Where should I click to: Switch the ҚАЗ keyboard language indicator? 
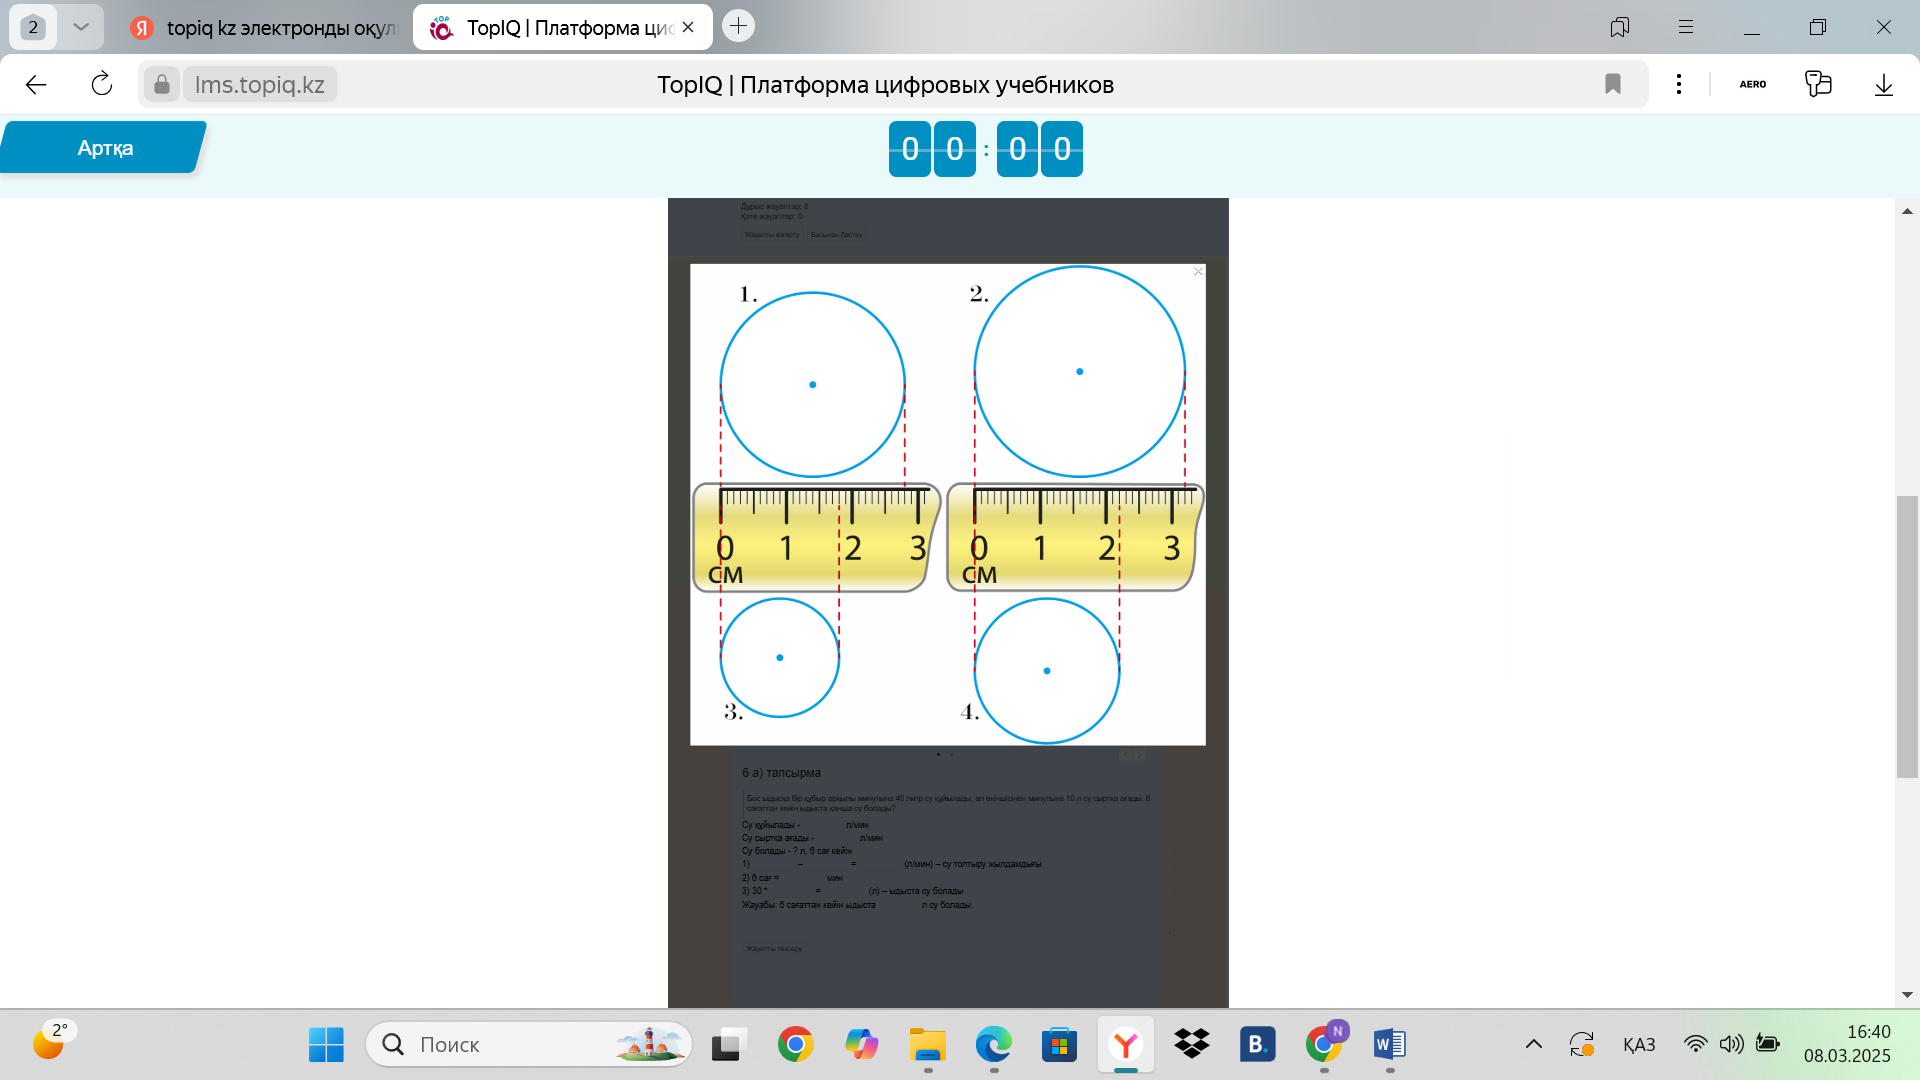pyautogui.click(x=1638, y=1045)
